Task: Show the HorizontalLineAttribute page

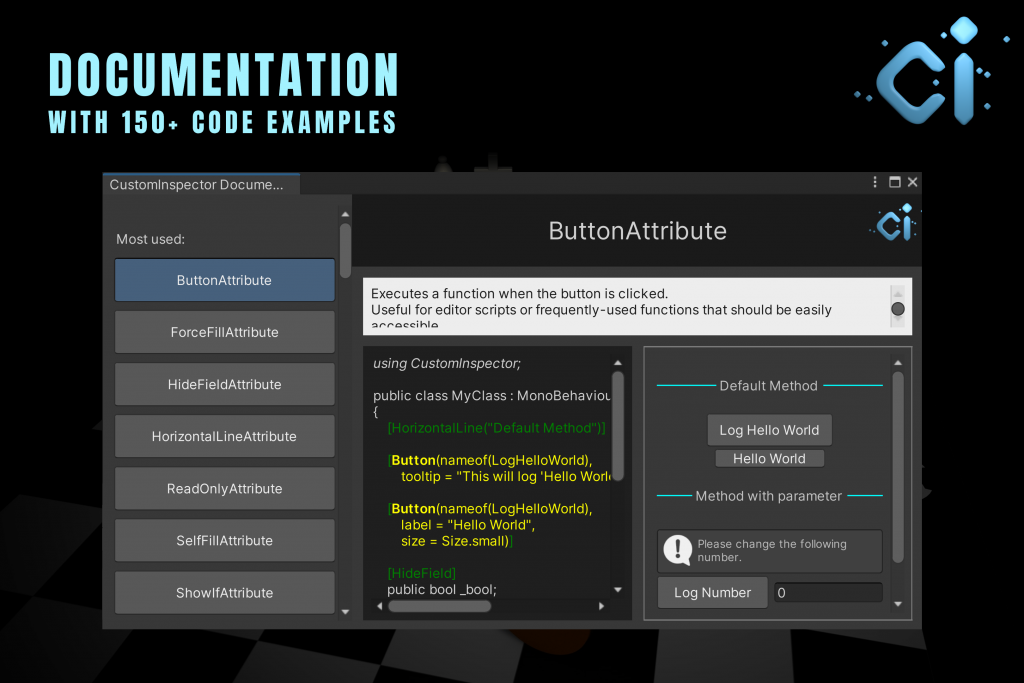Action: click(224, 436)
